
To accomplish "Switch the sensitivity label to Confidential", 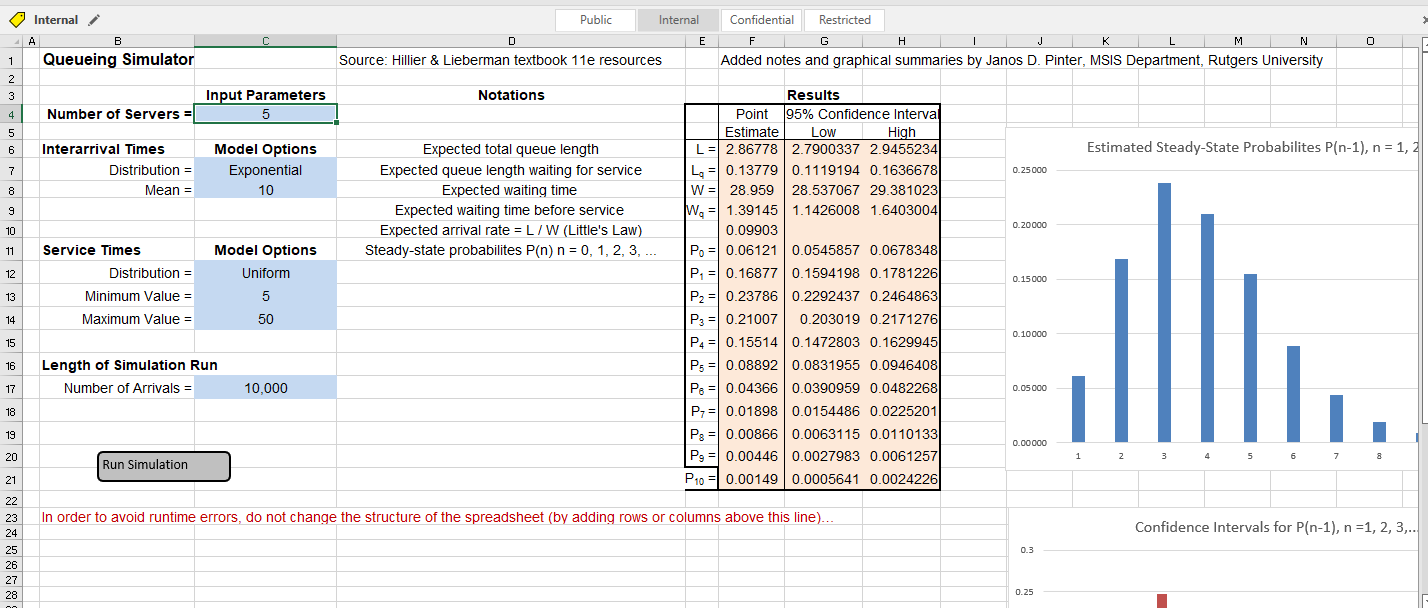I will click(761, 19).
